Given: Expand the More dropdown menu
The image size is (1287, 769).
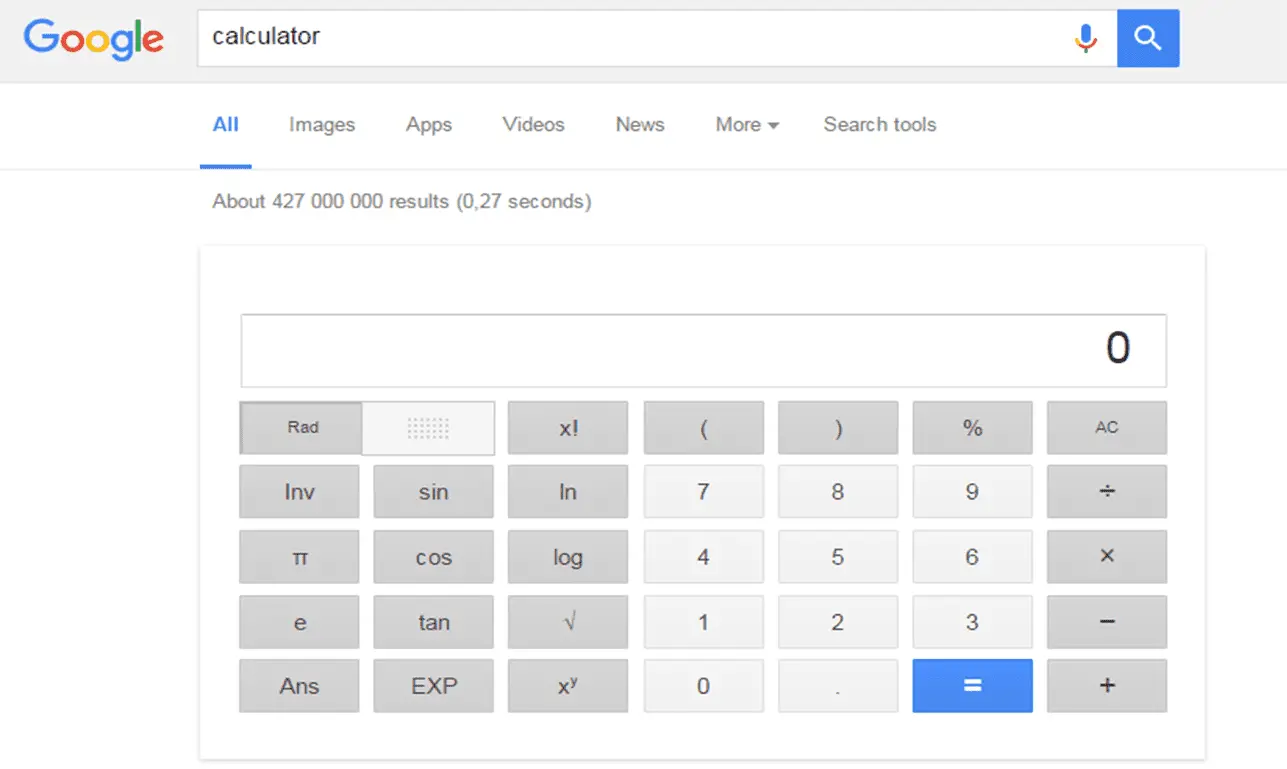Looking at the screenshot, I should tap(746, 125).
